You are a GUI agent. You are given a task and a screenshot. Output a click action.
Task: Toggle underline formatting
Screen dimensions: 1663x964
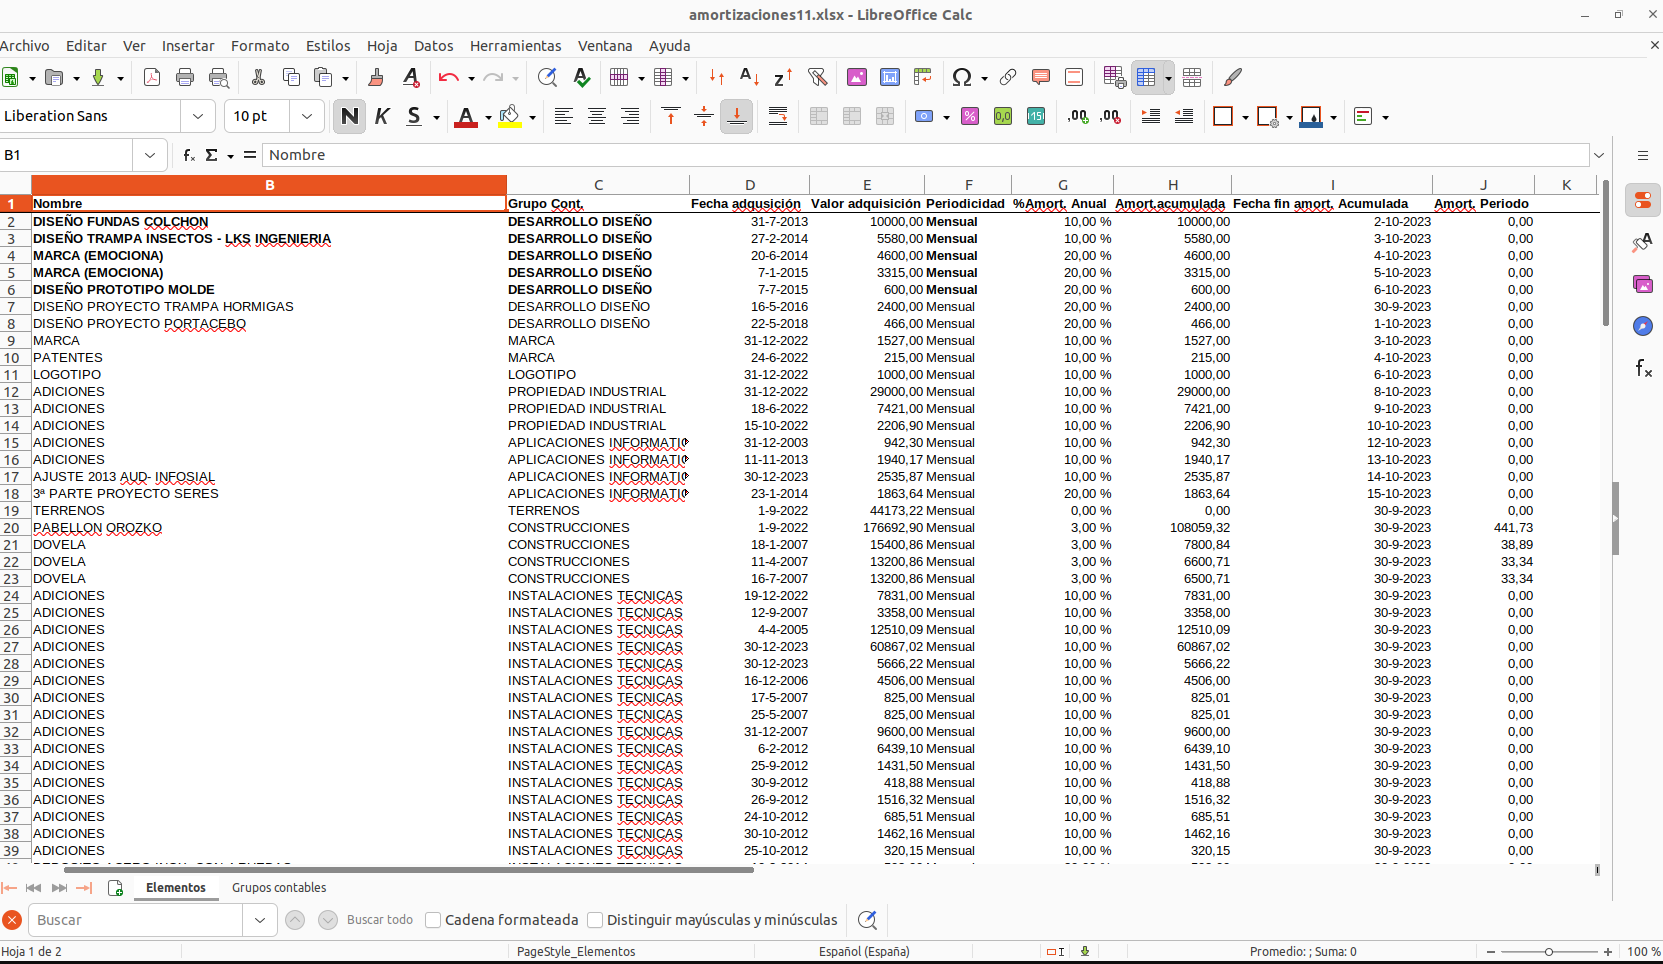click(414, 116)
